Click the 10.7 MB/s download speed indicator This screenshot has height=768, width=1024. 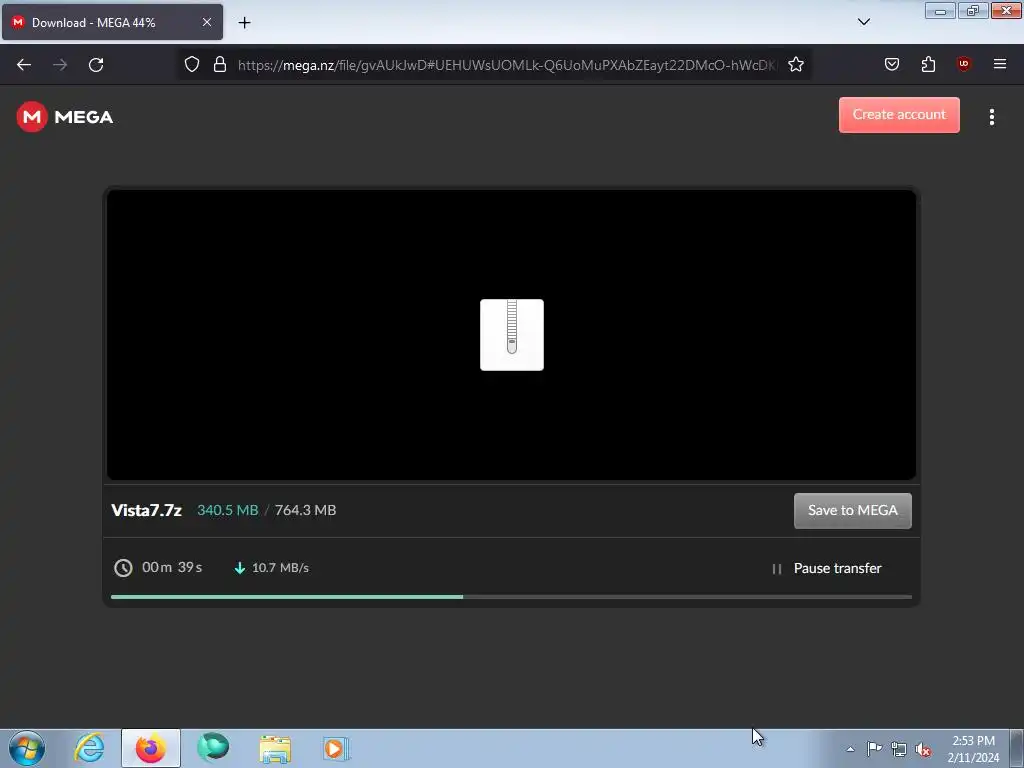point(271,568)
